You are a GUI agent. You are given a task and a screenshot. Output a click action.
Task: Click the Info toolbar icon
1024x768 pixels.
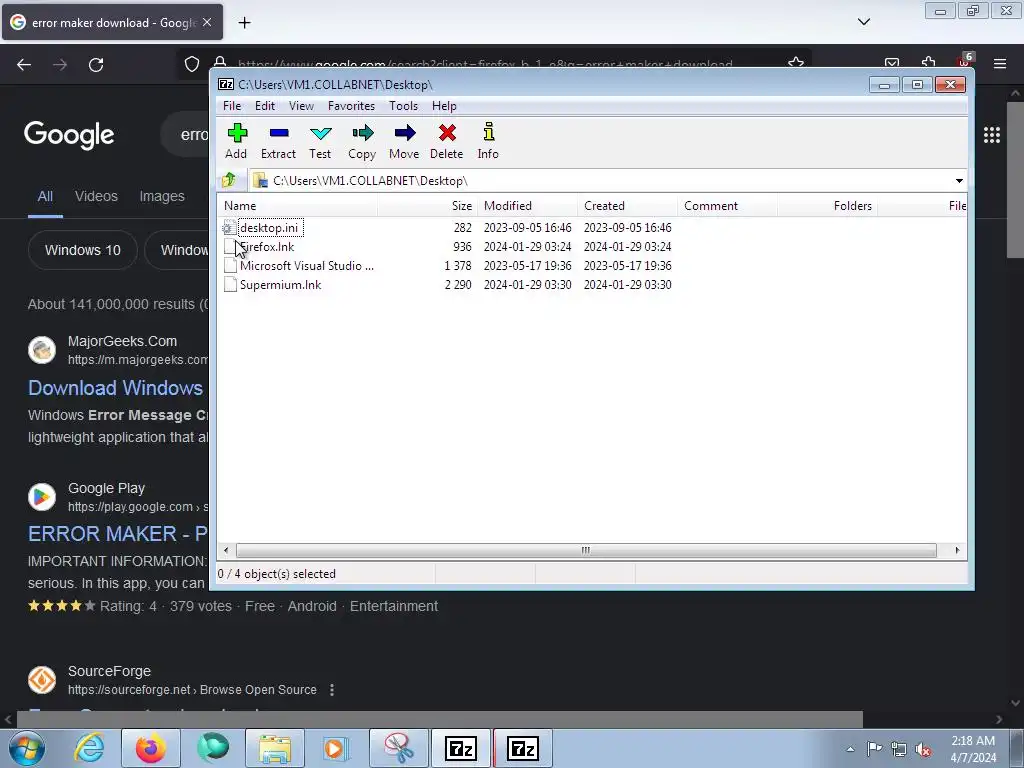[x=488, y=132]
